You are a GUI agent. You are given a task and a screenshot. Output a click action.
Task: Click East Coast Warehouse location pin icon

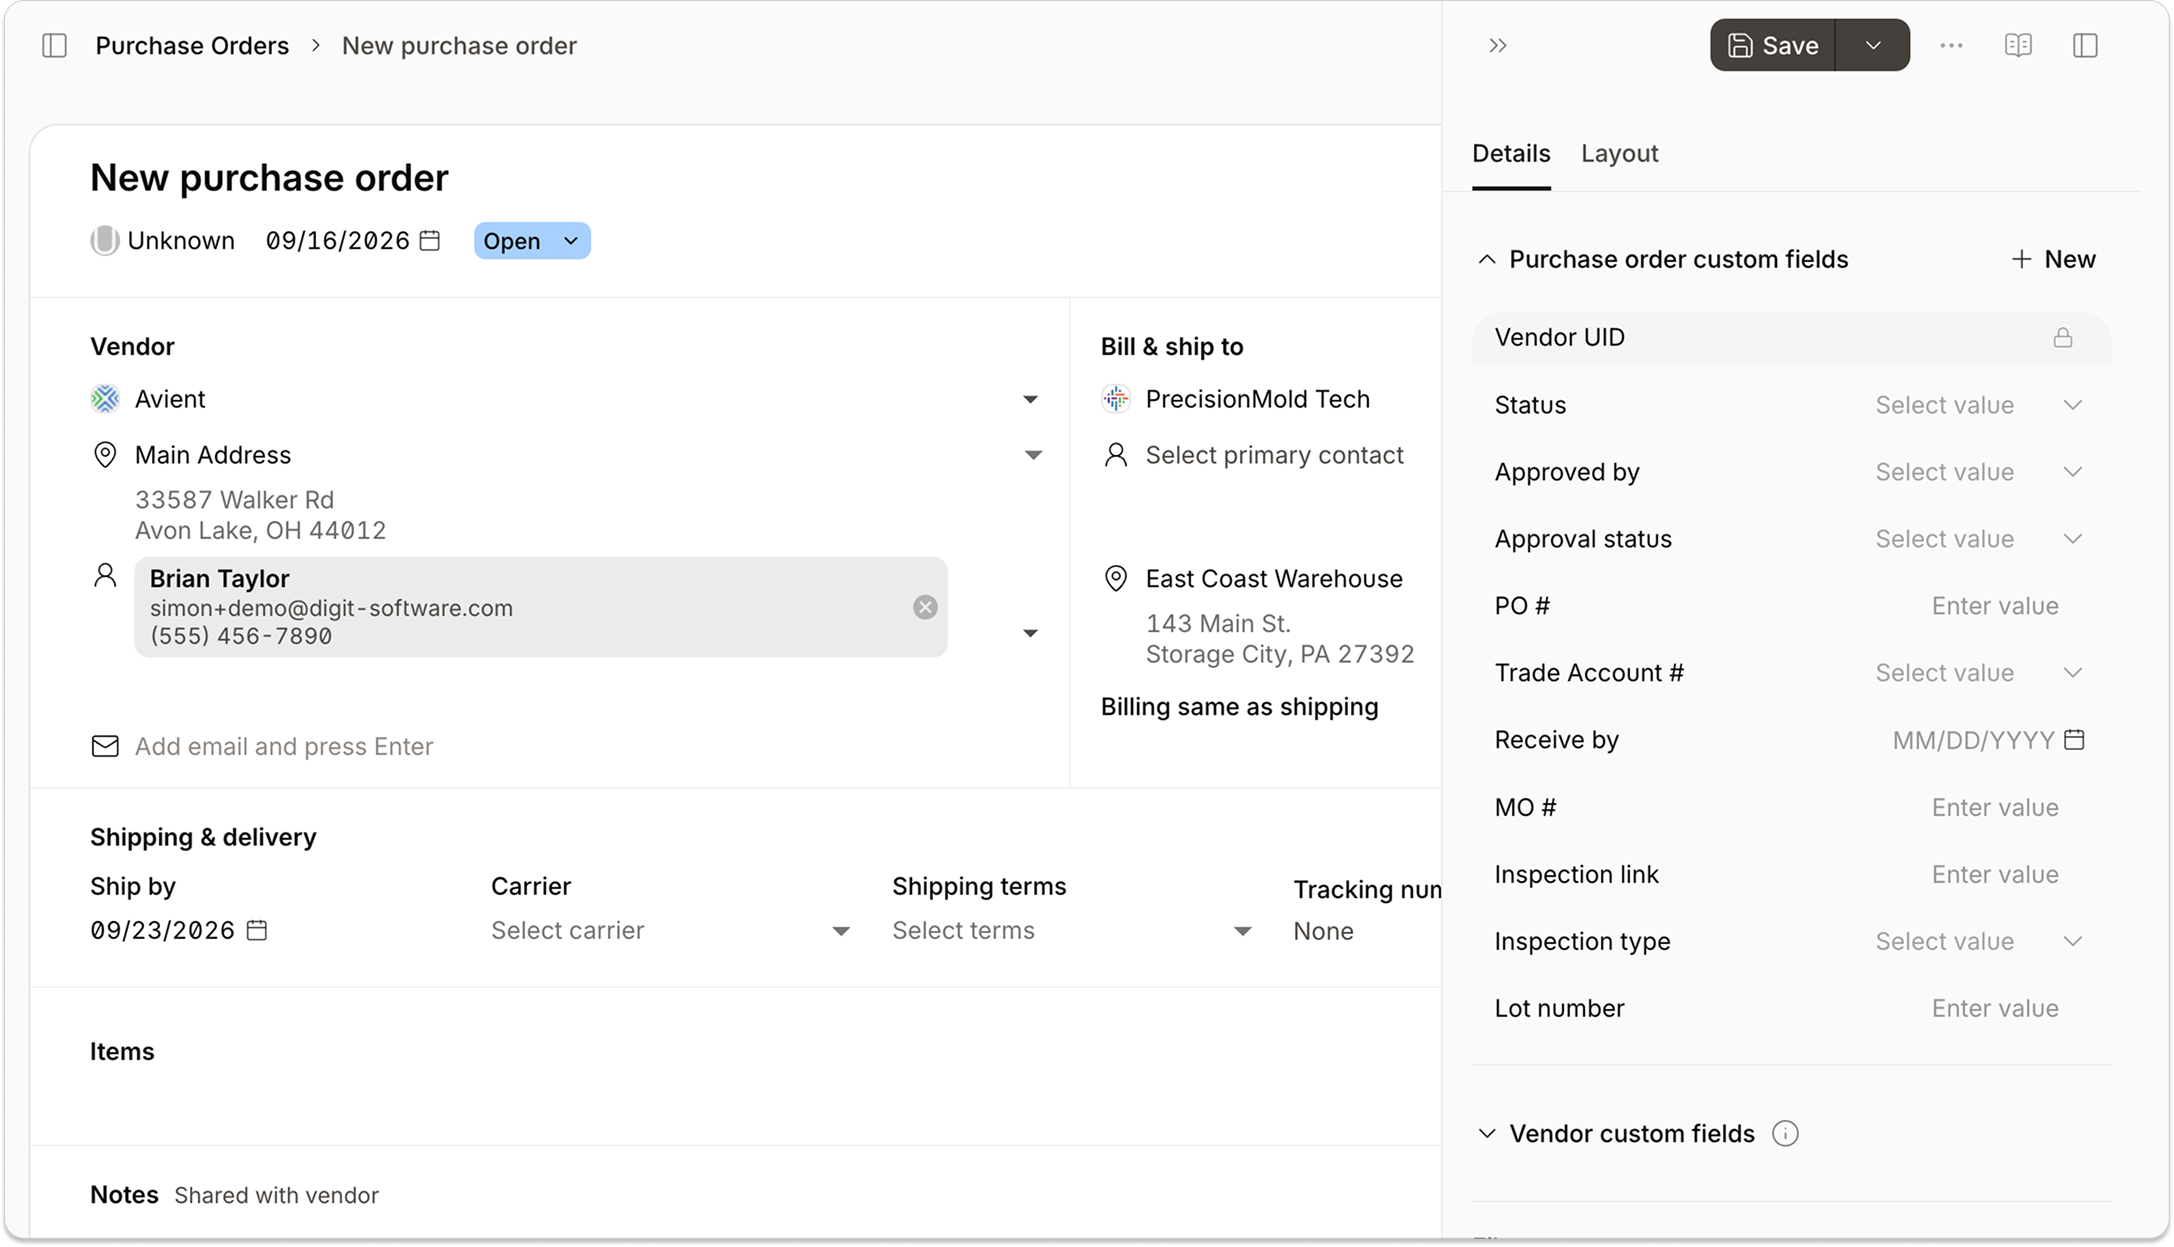(x=1116, y=579)
